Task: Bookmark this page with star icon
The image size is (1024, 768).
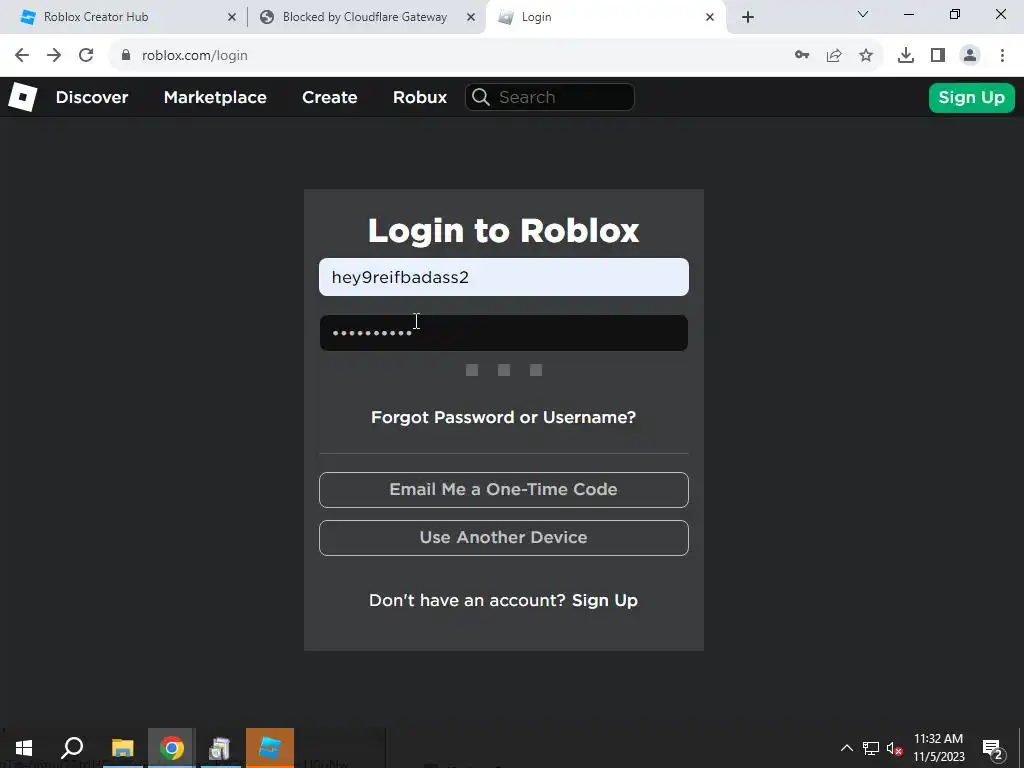Action: point(866,56)
